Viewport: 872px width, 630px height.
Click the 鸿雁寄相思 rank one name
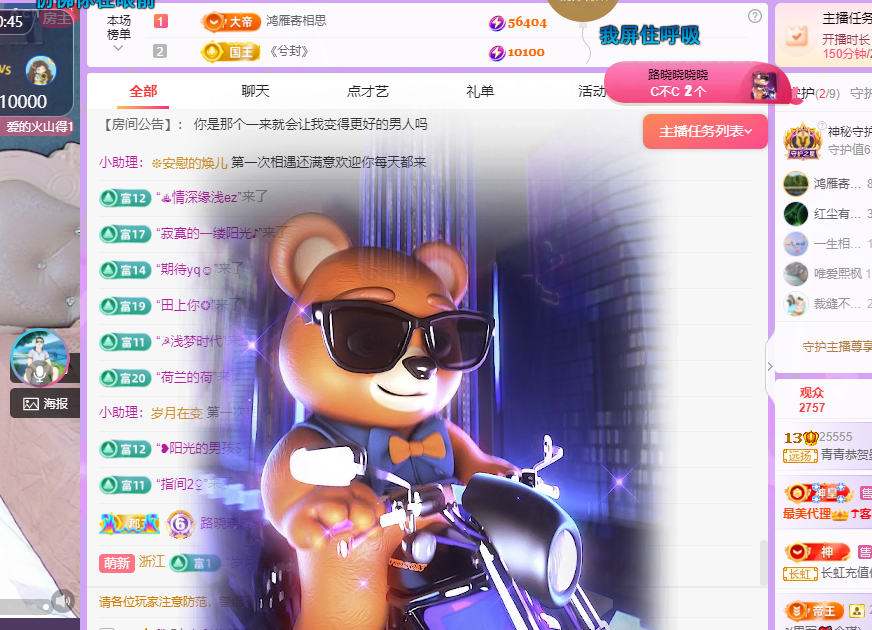point(296,21)
